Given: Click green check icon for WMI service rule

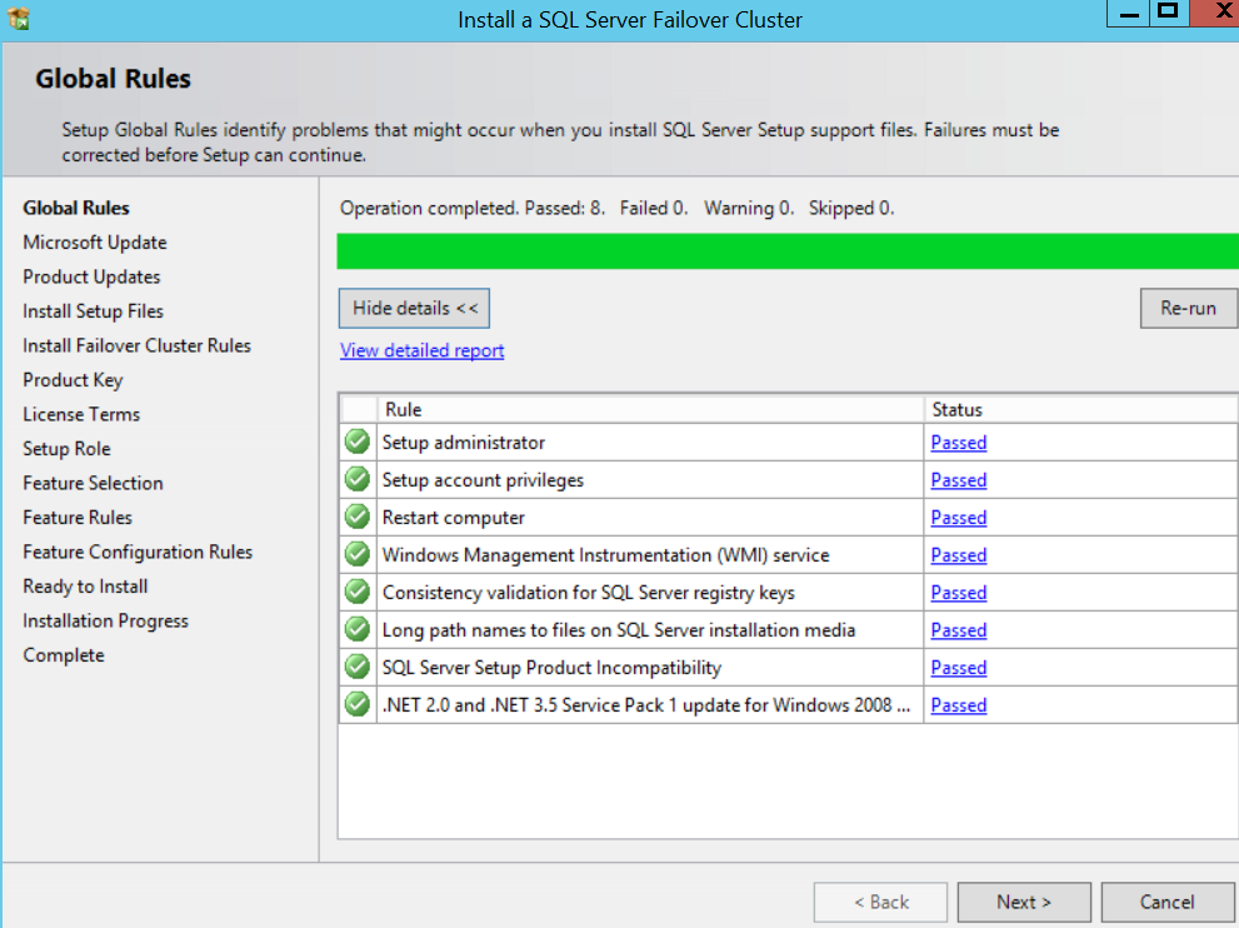Looking at the screenshot, I should pos(357,555).
